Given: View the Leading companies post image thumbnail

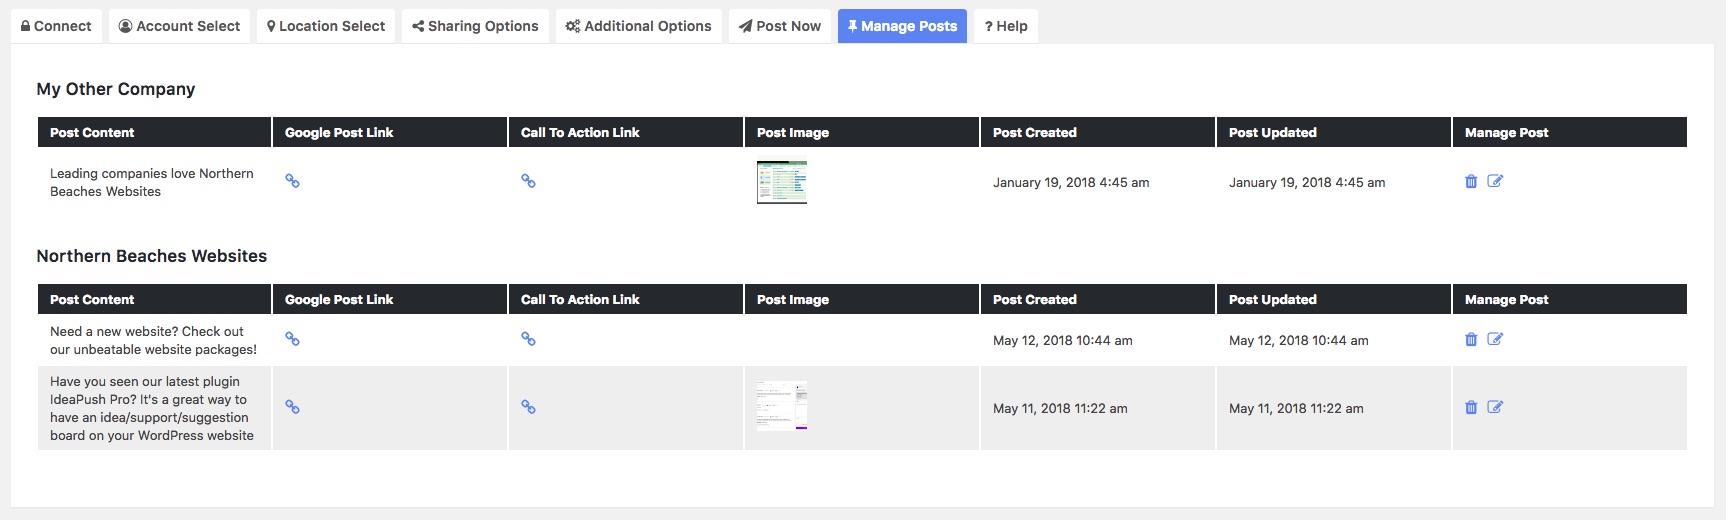Looking at the screenshot, I should 782,182.
